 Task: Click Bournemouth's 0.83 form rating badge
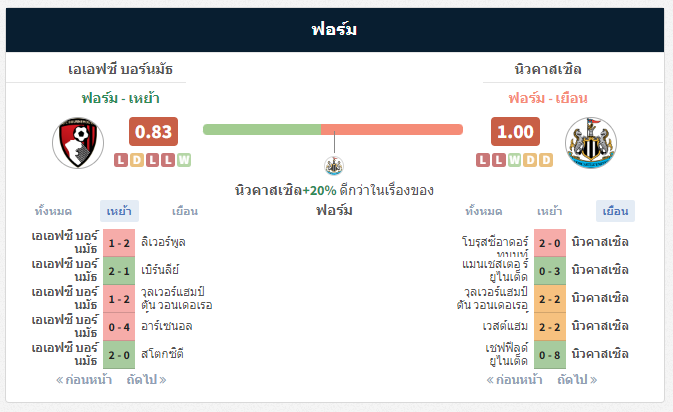click(x=153, y=132)
